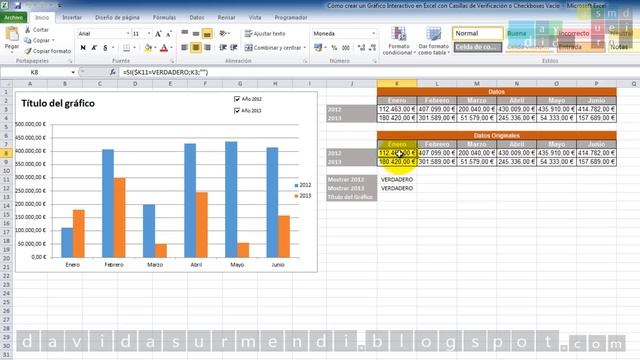This screenshot has height=360, width=640.
Task: Click the text orientation icon
Action: (223, 33)
